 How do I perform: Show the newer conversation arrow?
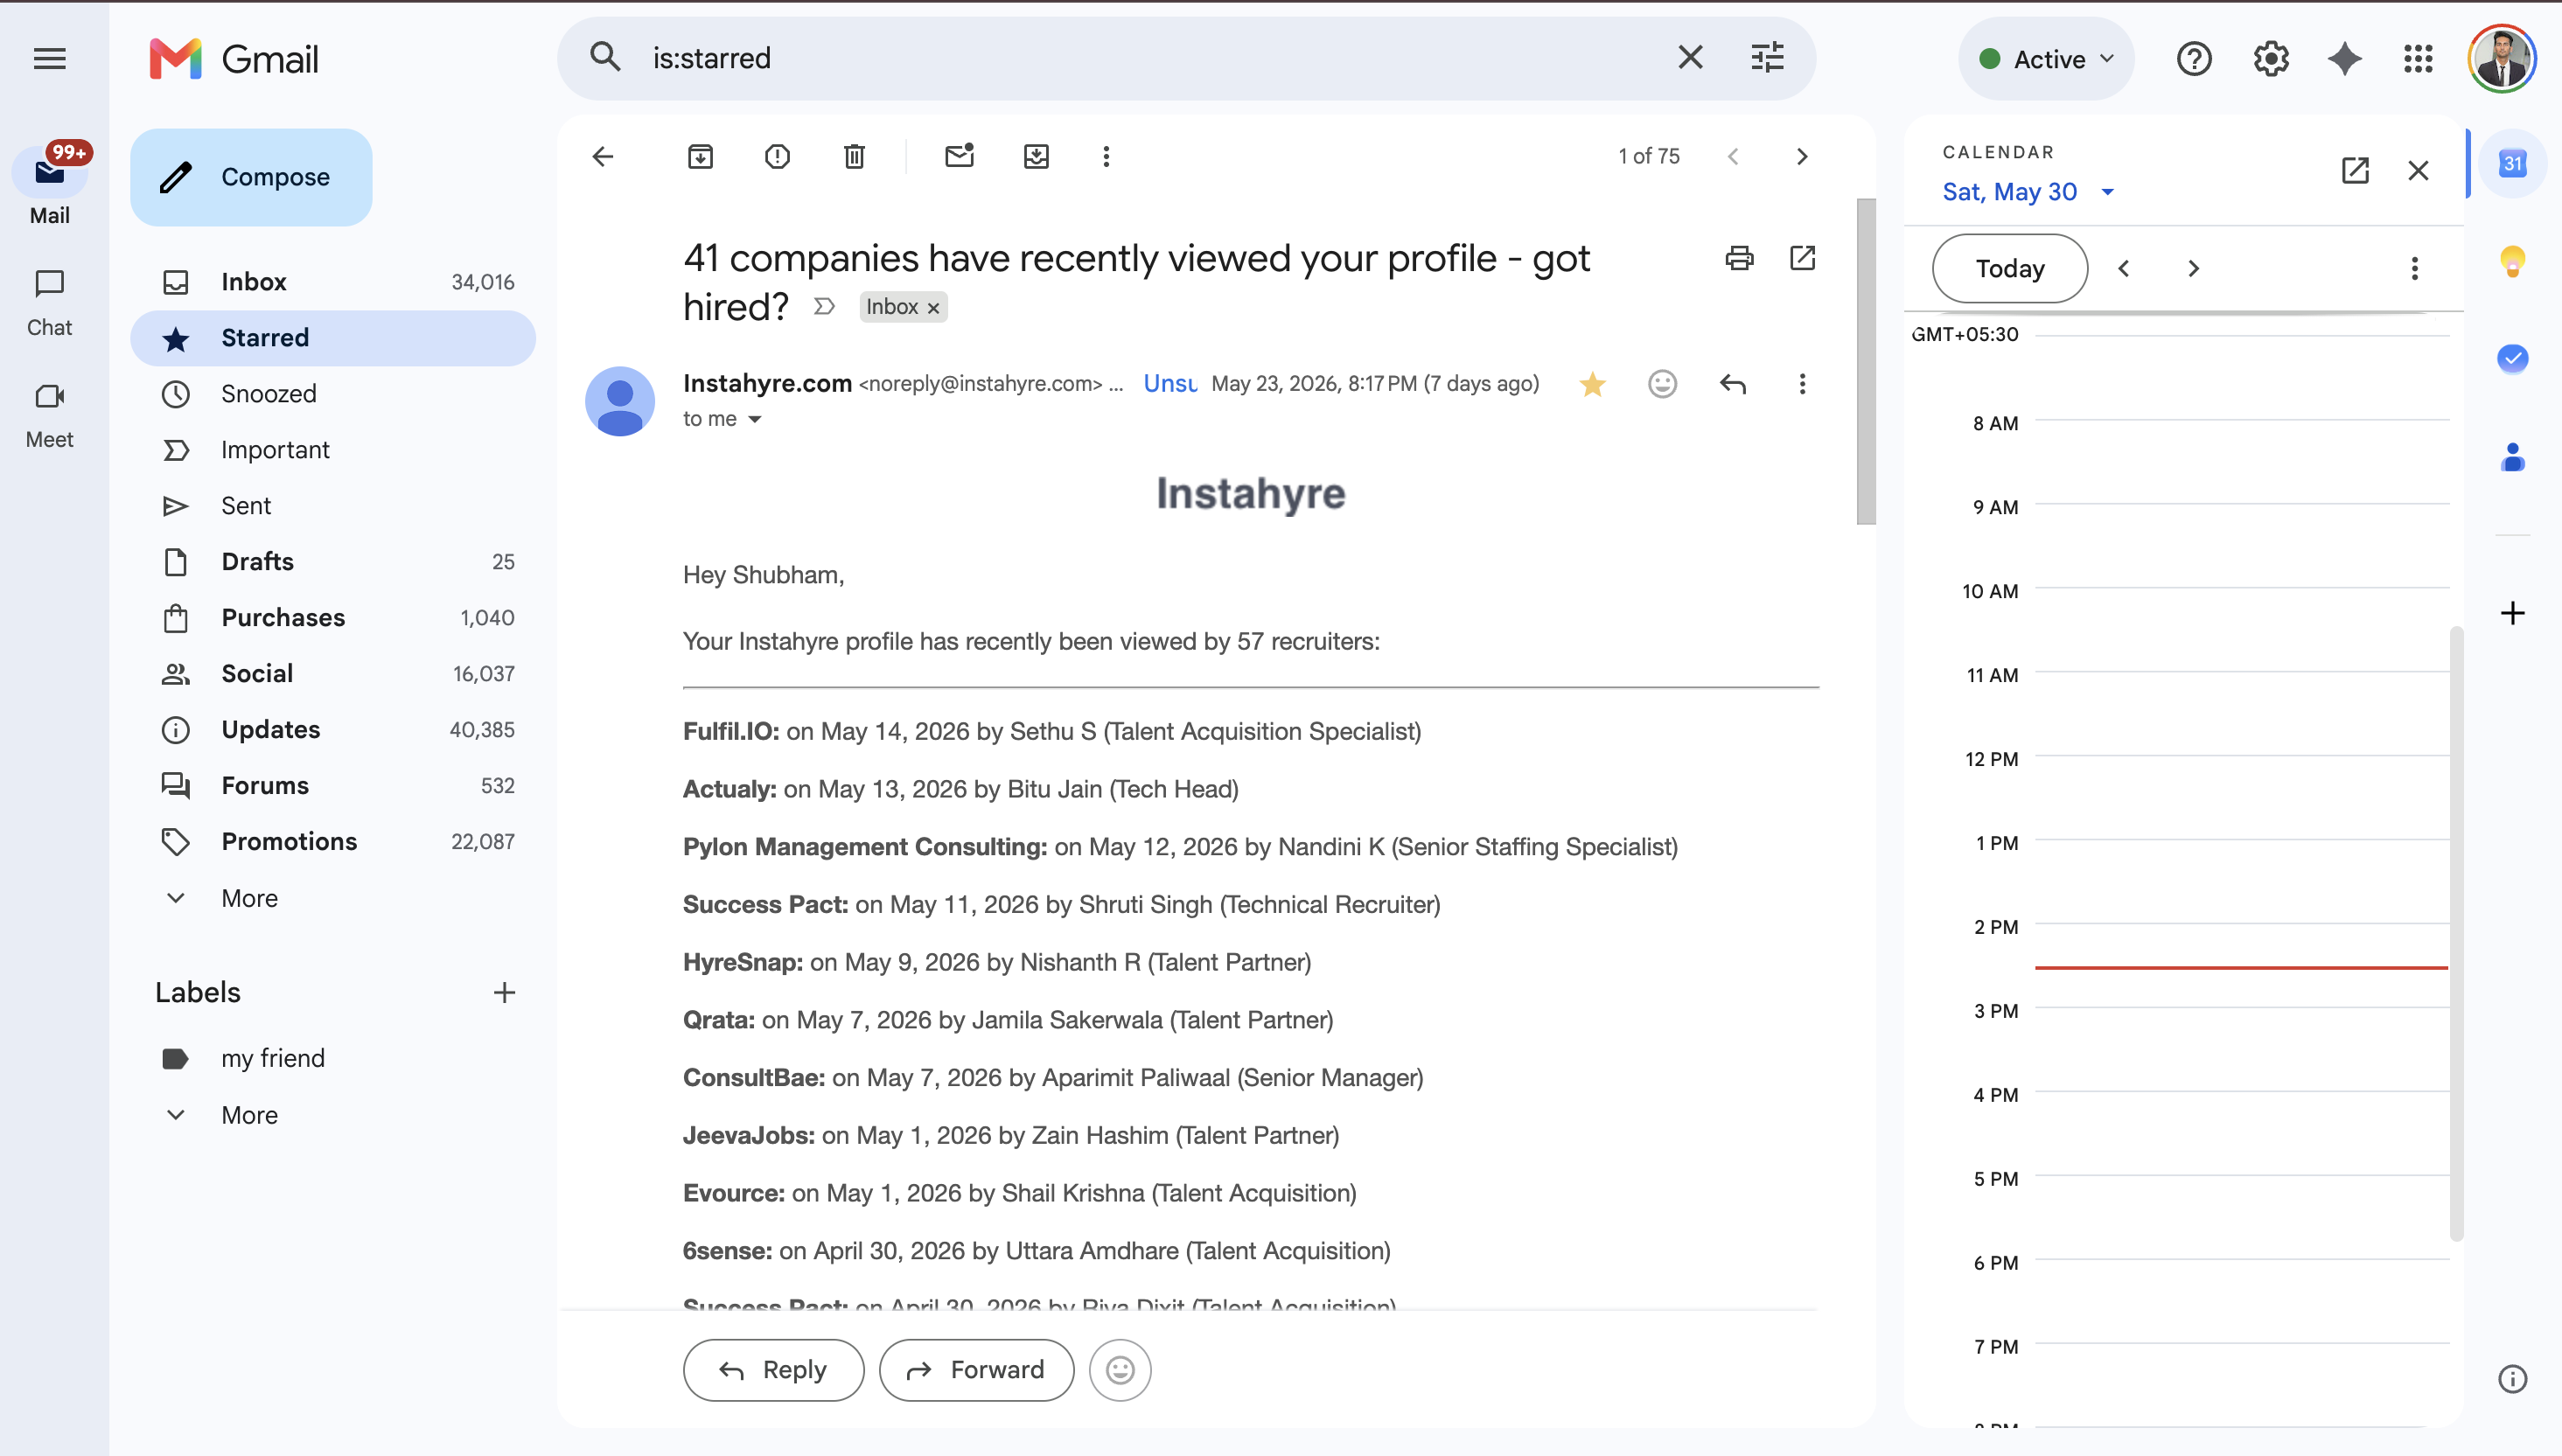1733,156
